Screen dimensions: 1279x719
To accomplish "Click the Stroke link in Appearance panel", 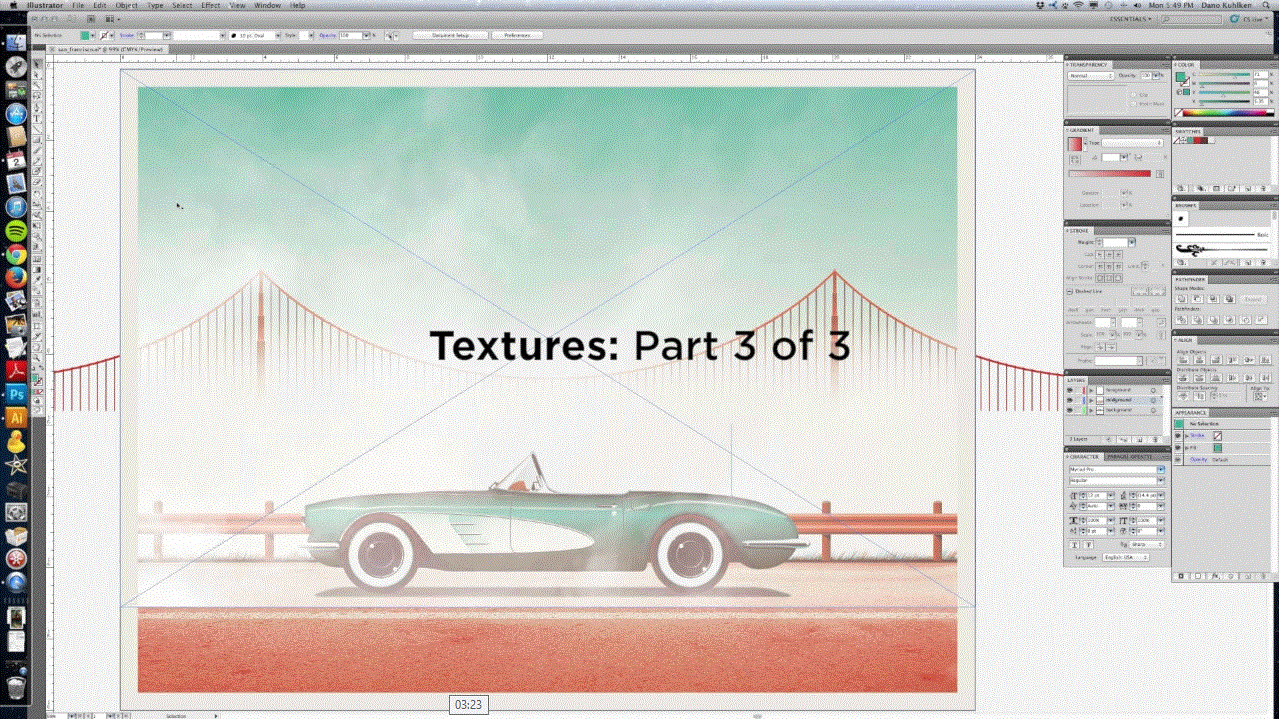I will click(1197, 436).
